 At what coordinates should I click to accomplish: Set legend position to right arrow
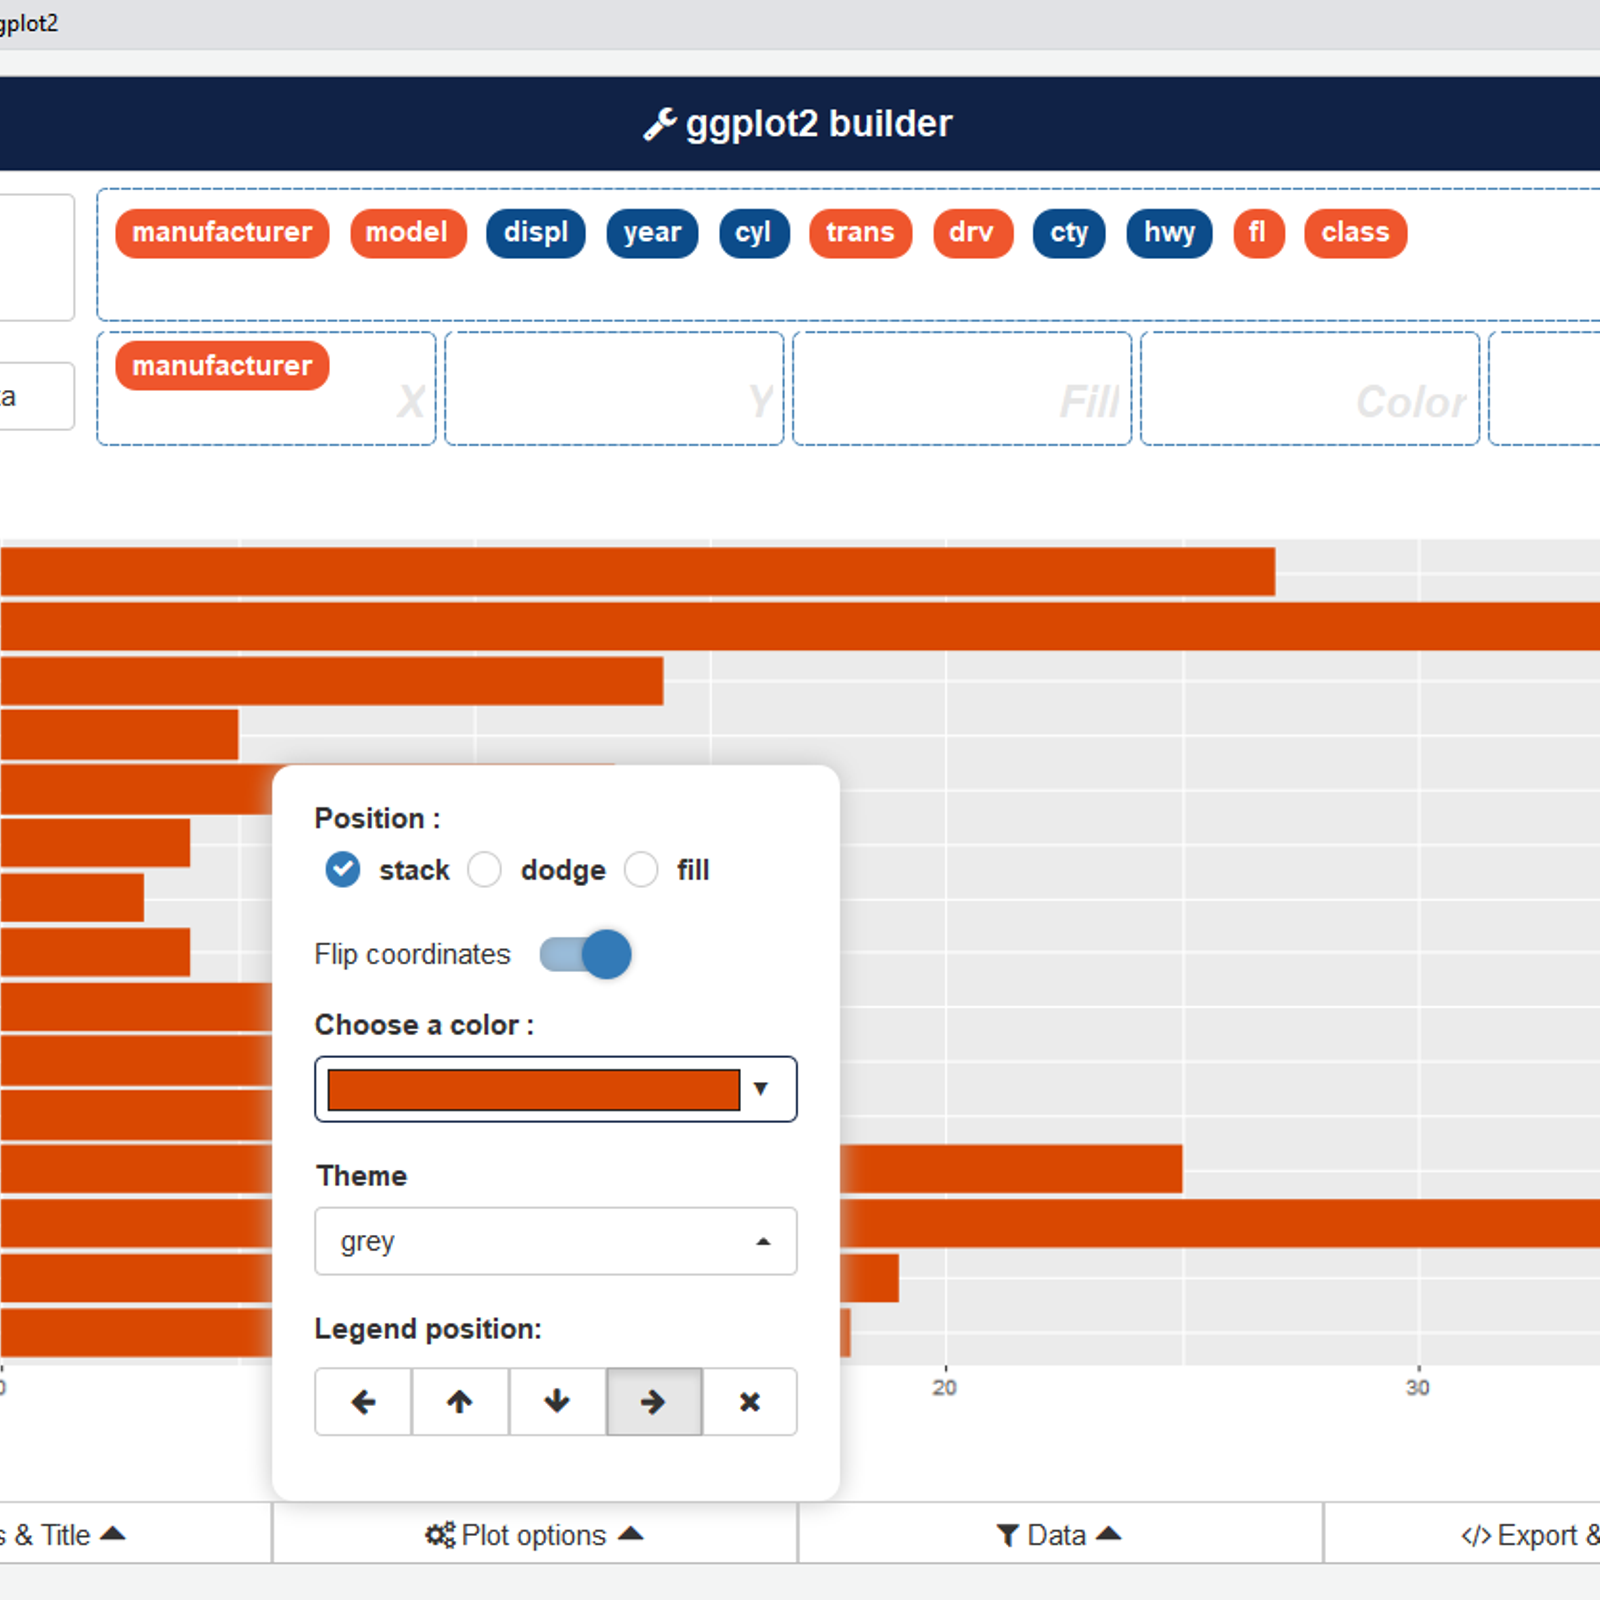tap(654, 1402)
